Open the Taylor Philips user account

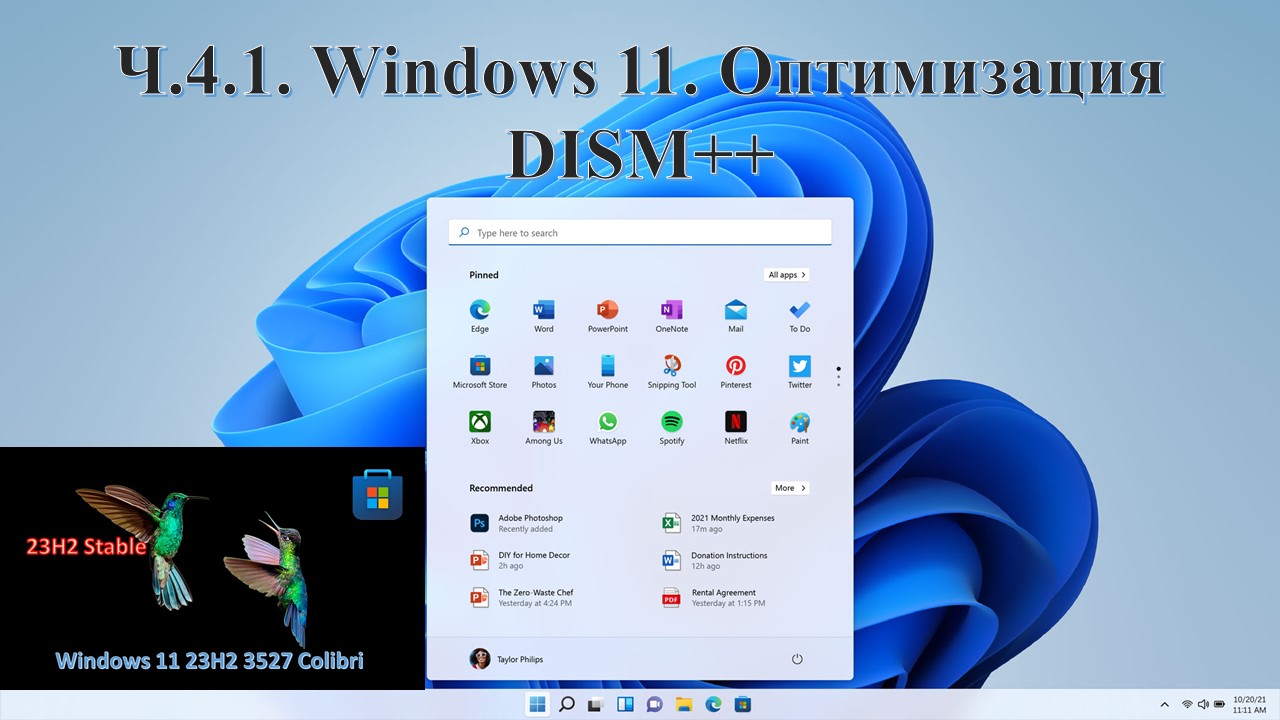click(506, 659)
